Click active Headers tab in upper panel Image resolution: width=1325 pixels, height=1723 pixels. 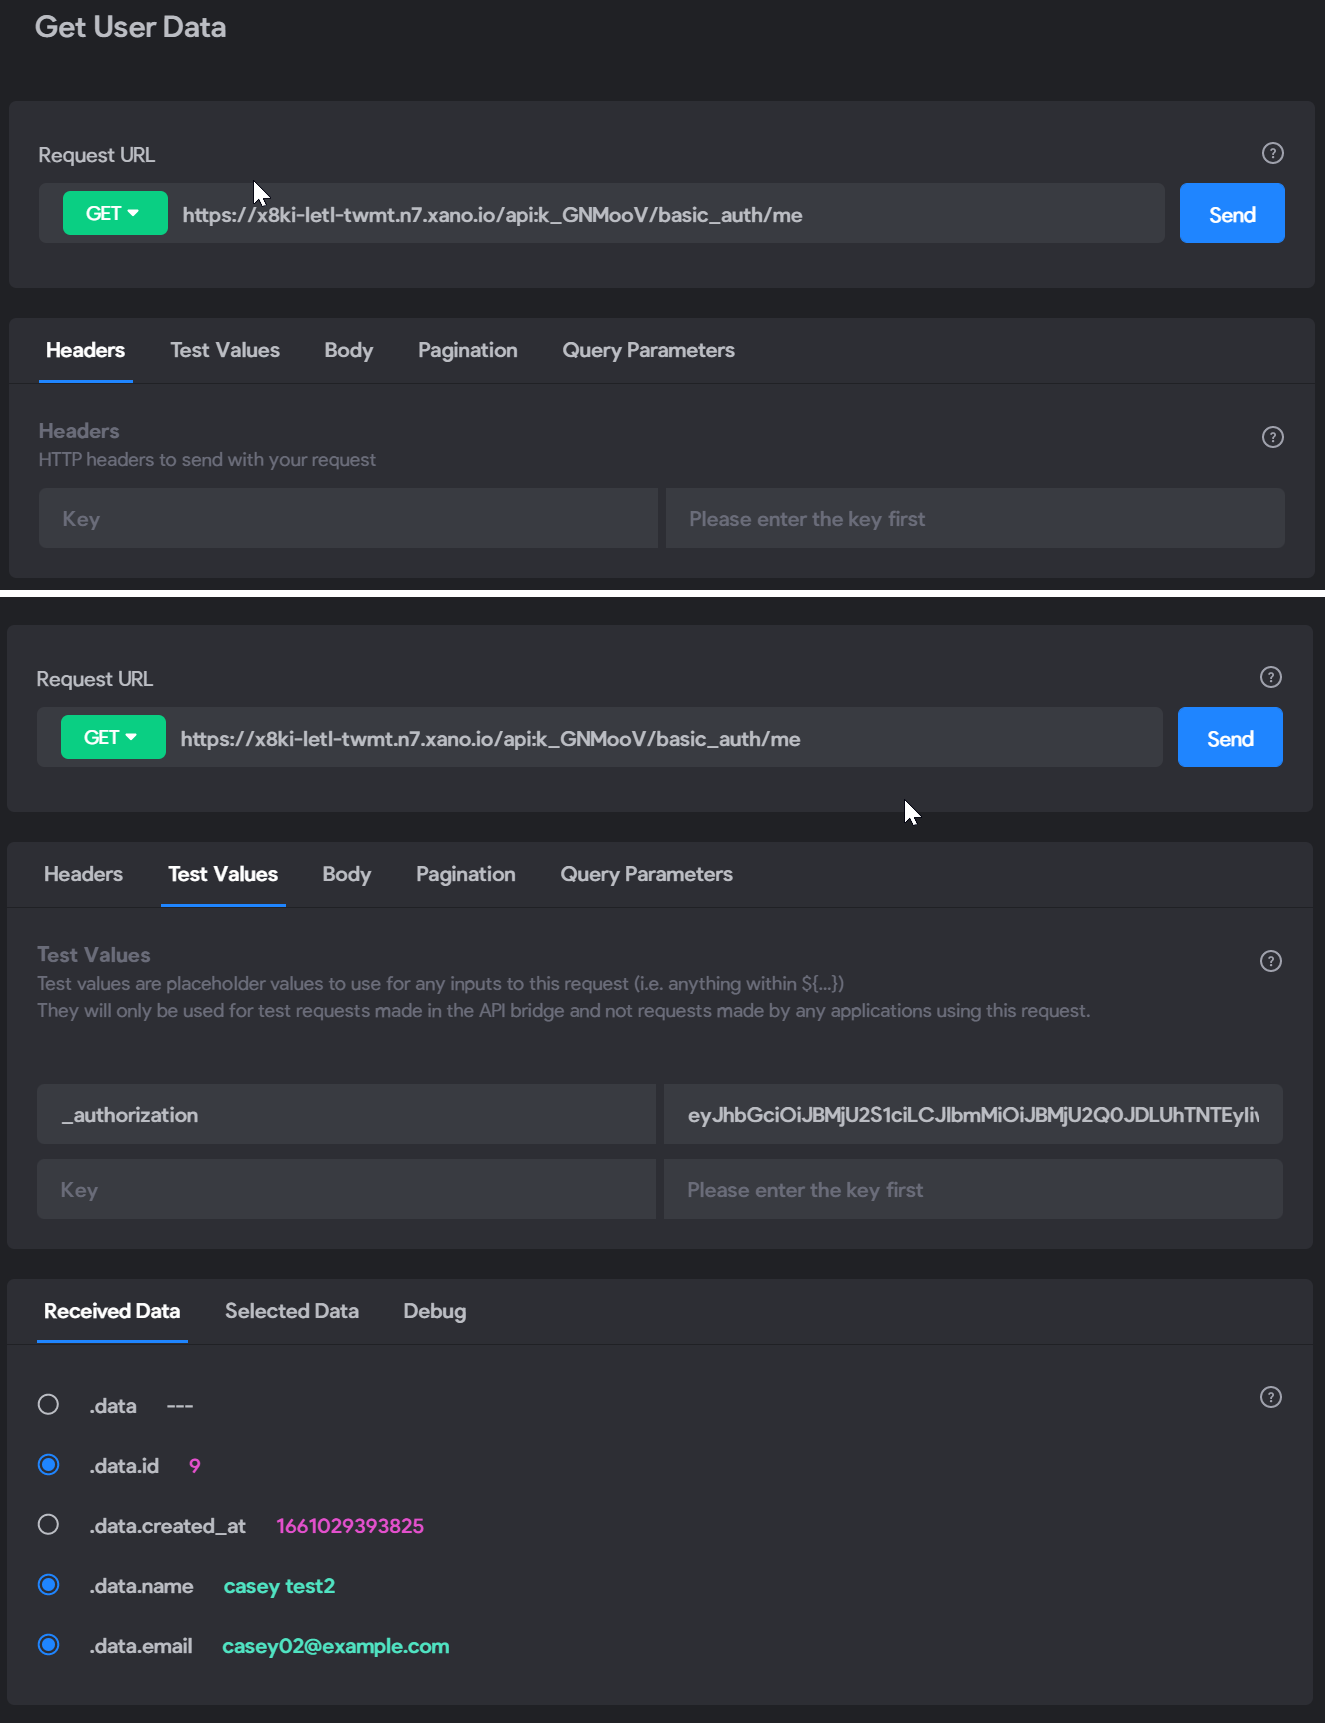point(86,350)
